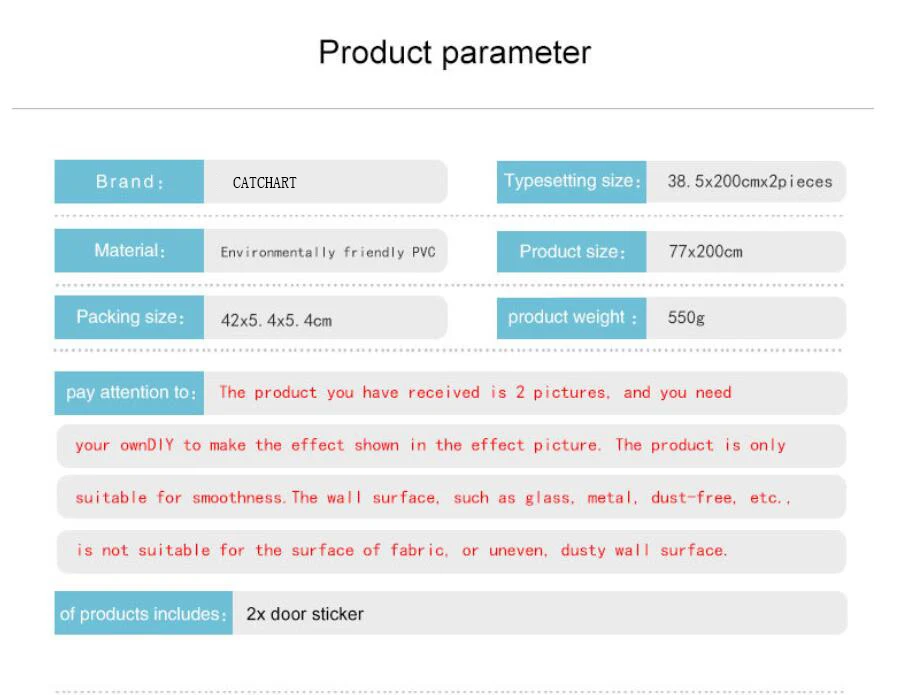Select the Typesetting size label
913x695 pixels.
click(x=571, y=182)
